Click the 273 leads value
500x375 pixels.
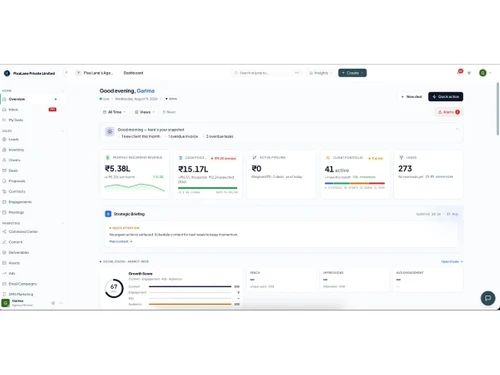pos(405,169)
